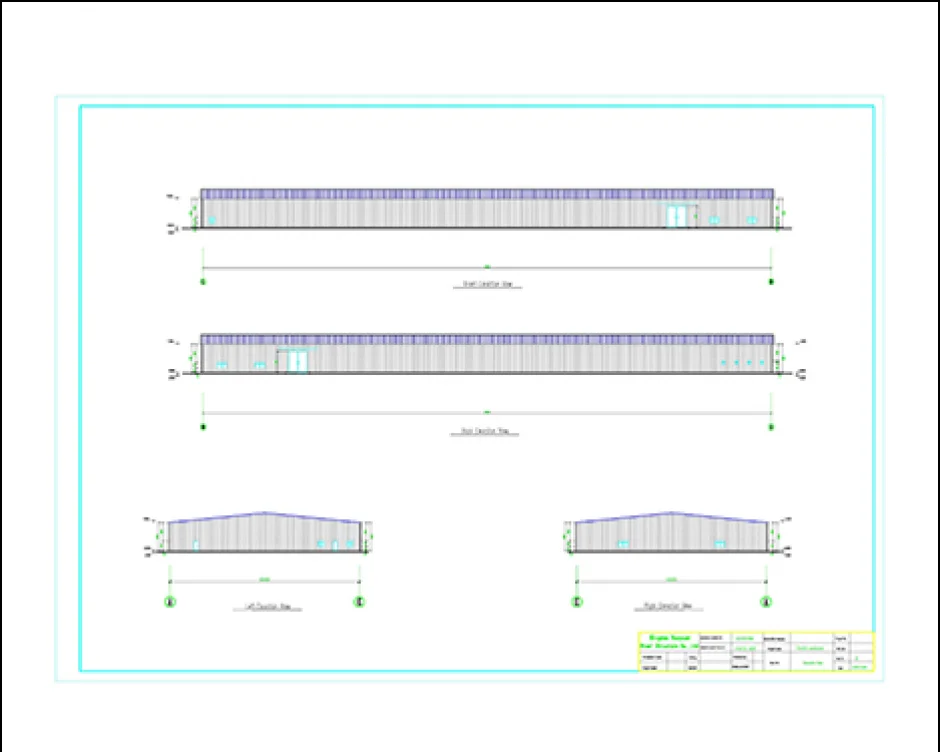Click the right grid marker under front elevation
Image resolution: width=940 pixels, height=752 pixels.
coord(771,283)
